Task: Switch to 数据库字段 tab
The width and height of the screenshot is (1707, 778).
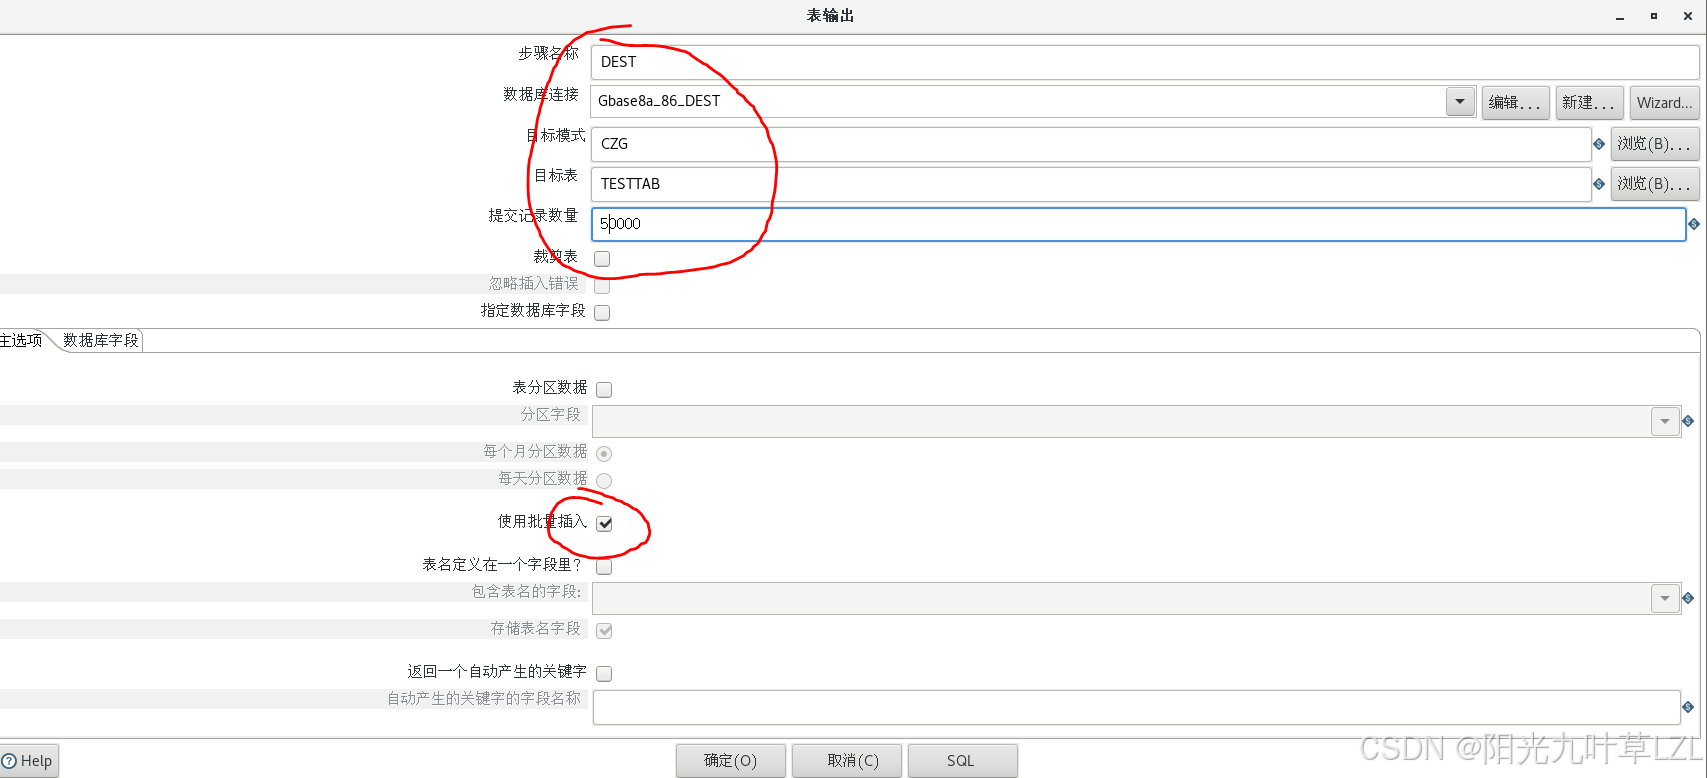Action: pos(101,340)
